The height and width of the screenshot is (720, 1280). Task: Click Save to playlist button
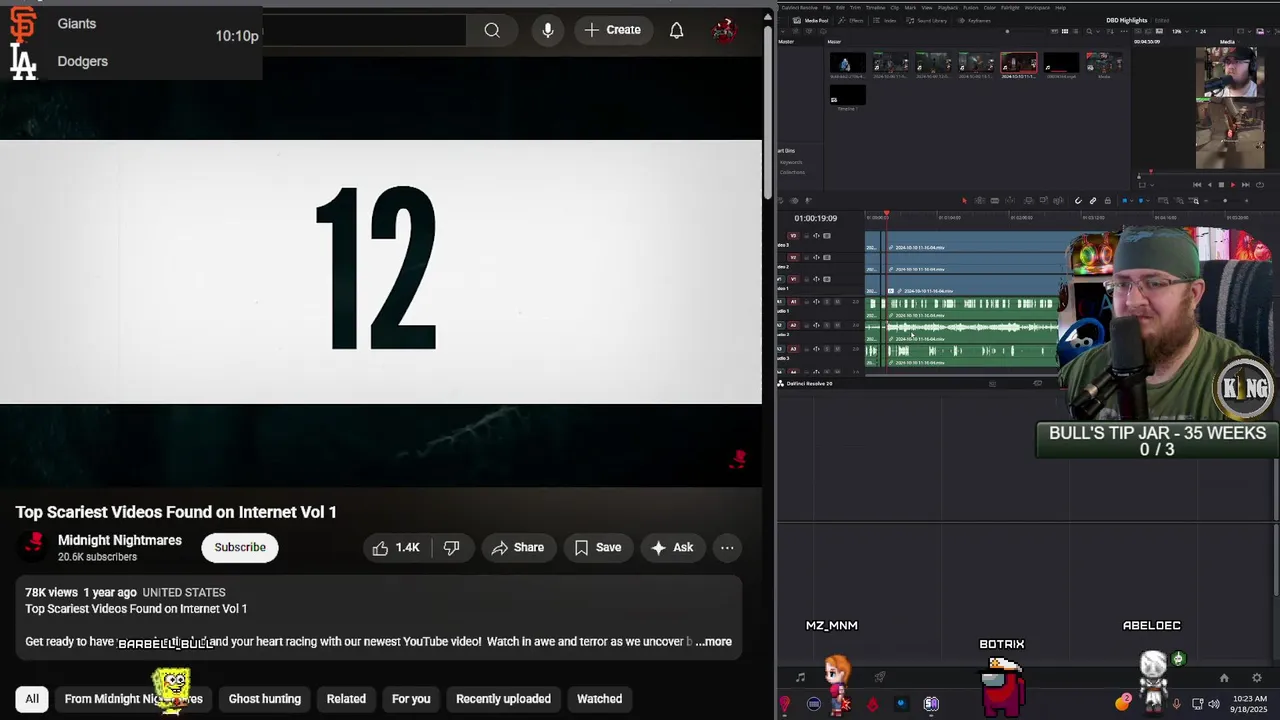coord(598,547)
